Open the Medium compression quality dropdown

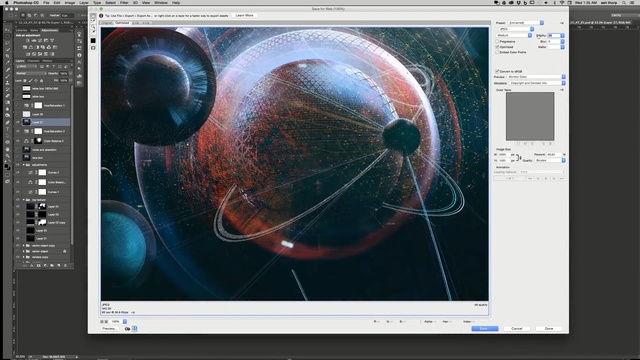(x=514, y=36)
